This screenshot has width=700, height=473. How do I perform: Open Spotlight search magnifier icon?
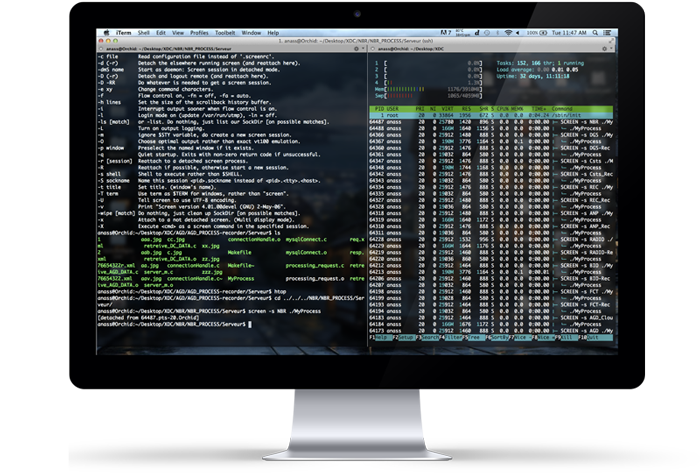(592, 32)
